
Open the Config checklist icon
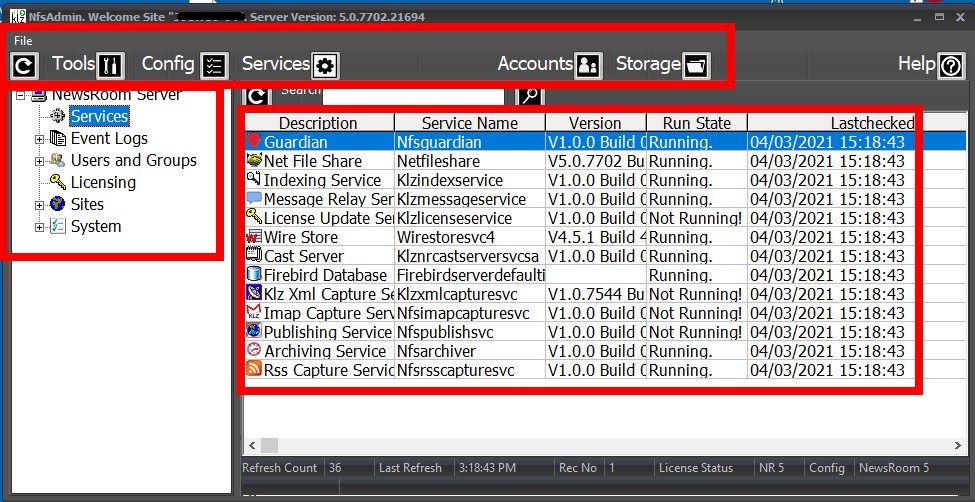(x=214, y=65)
